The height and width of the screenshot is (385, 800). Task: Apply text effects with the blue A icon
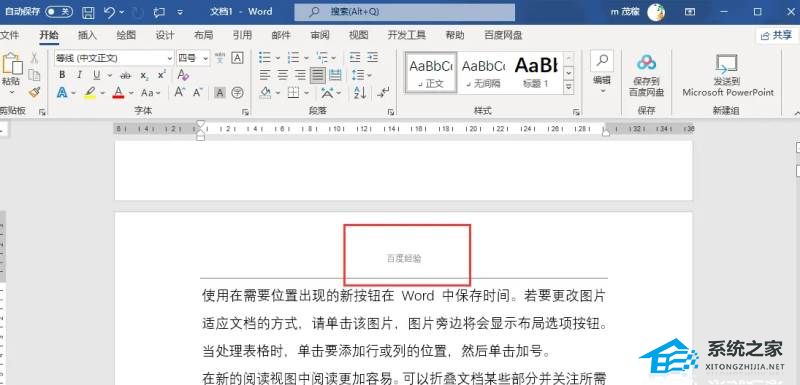click(x=62, y=93)
